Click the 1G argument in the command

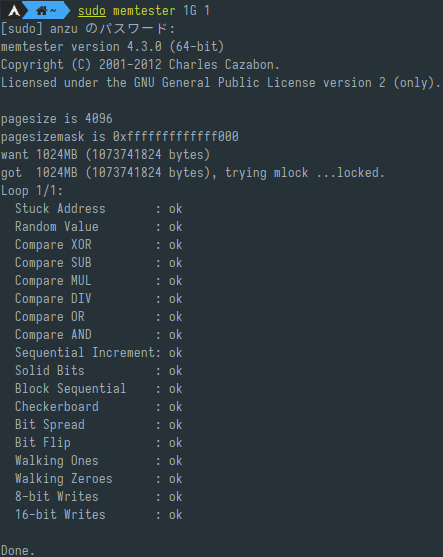point(190,11)
